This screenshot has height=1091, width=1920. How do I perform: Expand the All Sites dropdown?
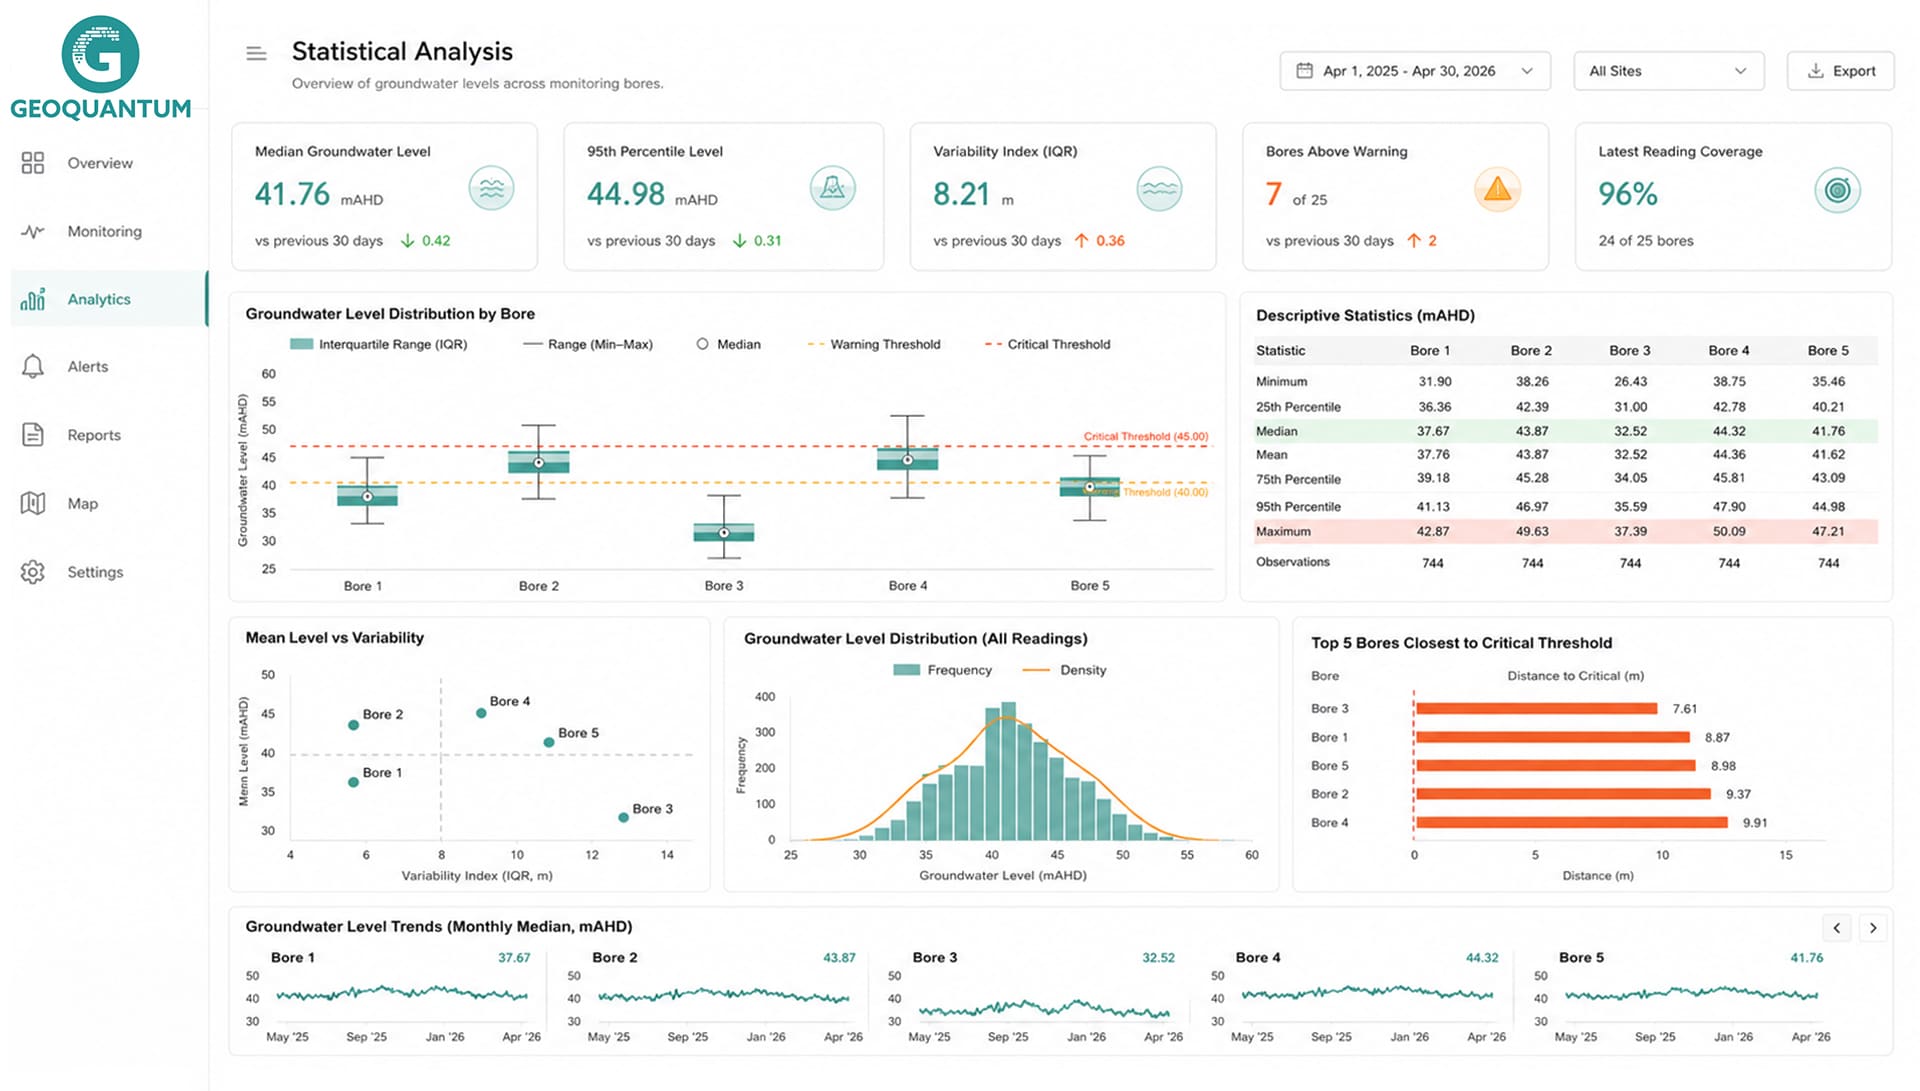1668,71
